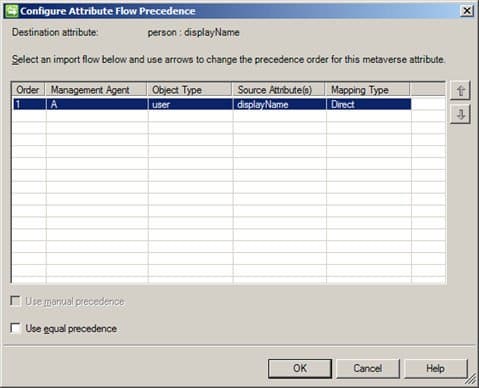479x388 pixels.
Task: Click the Management Agent column header
Action: [x=96, y=90]
